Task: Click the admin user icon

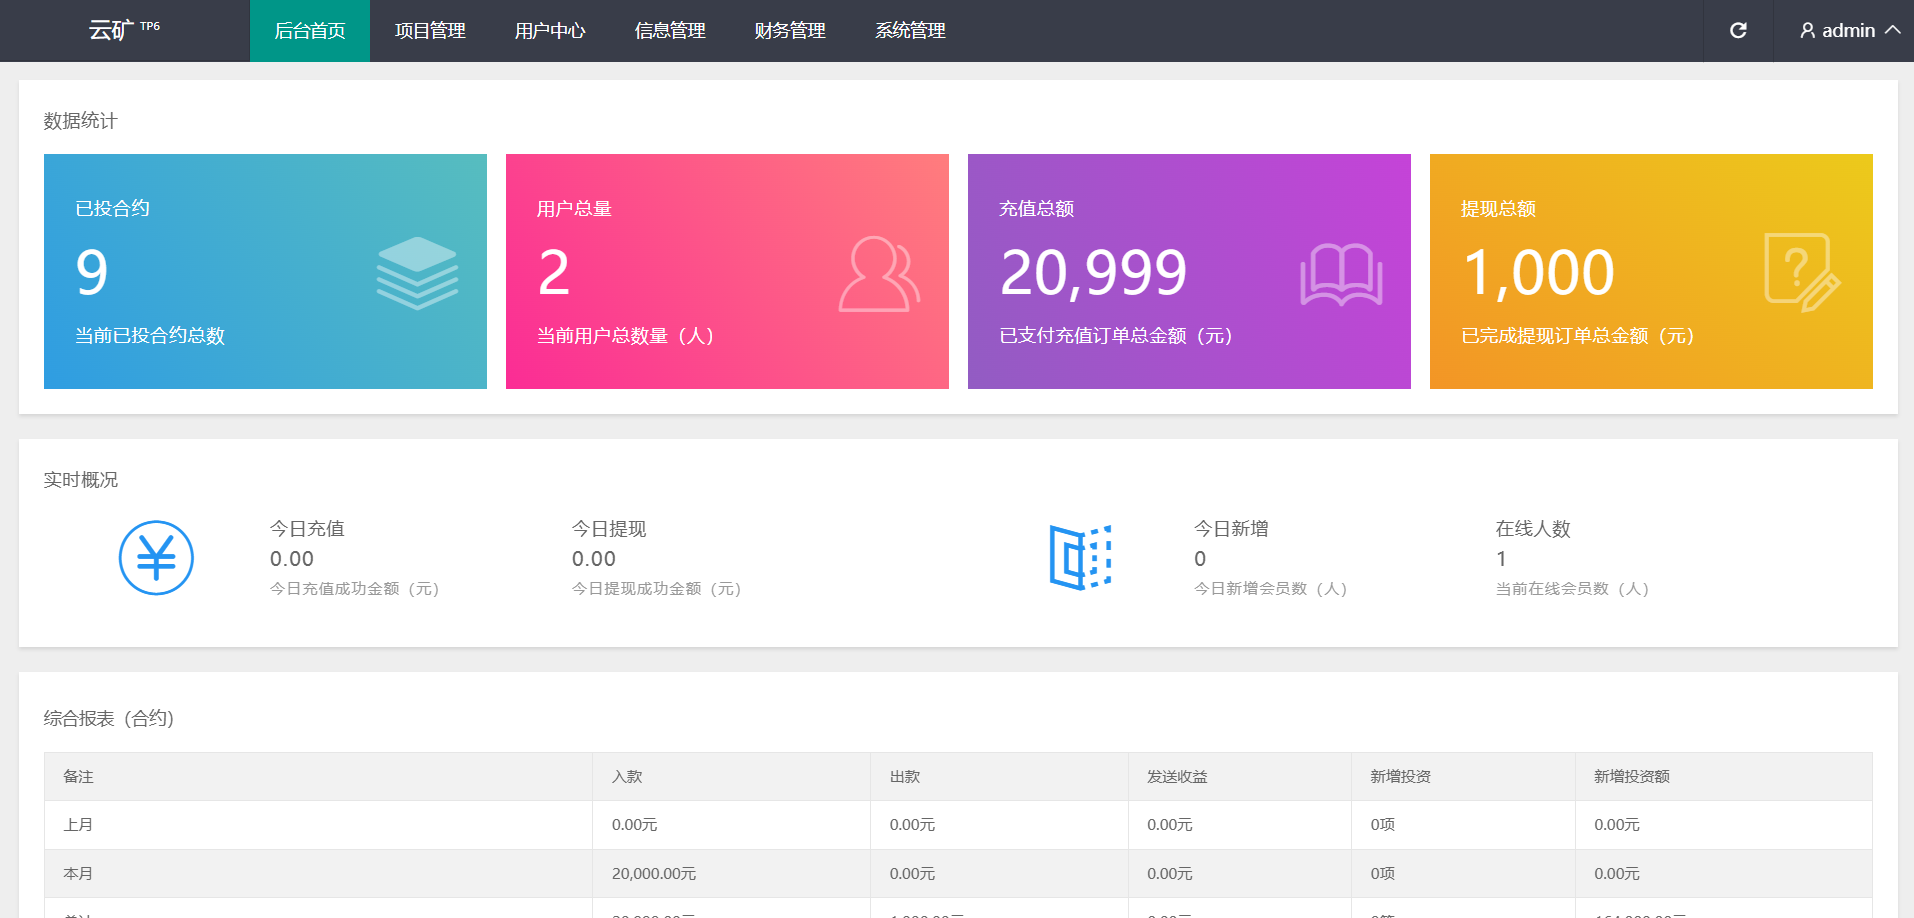Action: (1807, 31)
